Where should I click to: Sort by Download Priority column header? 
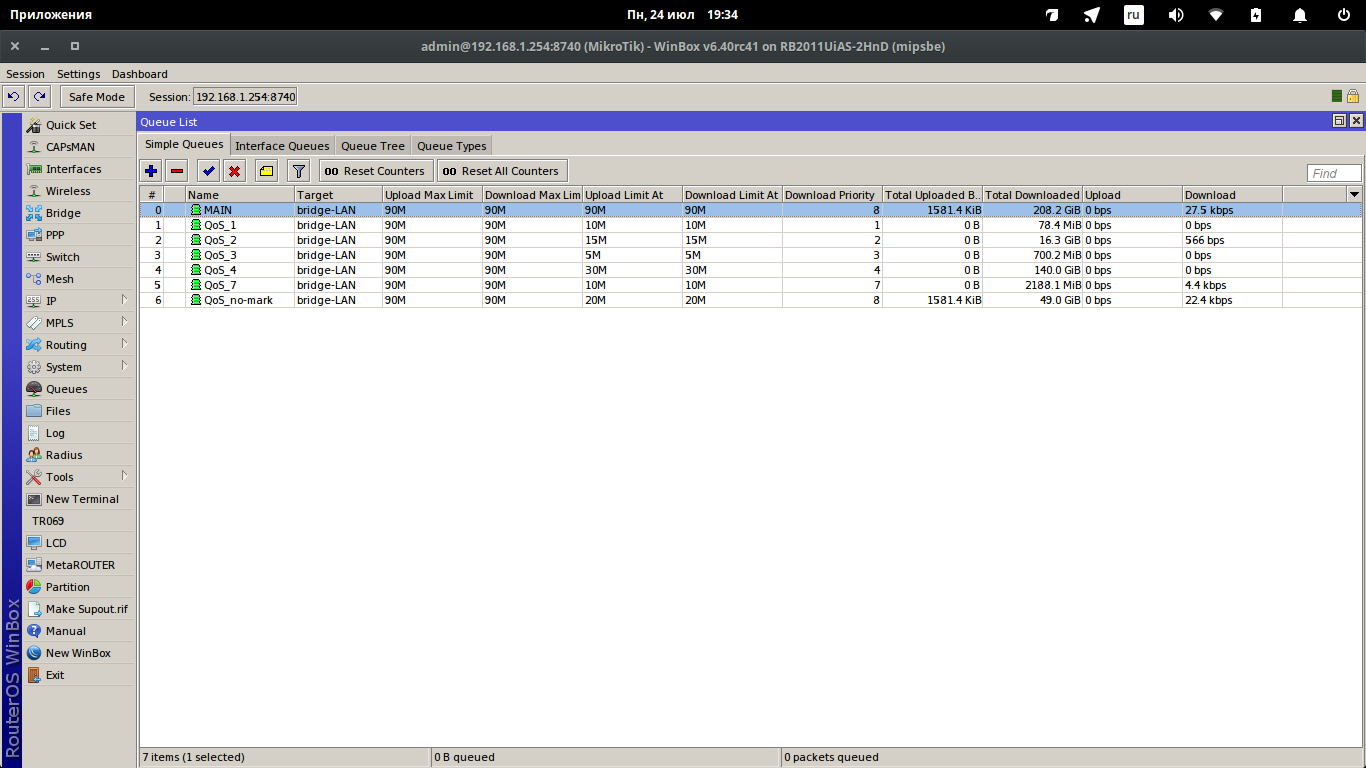(x=832, y=194)
